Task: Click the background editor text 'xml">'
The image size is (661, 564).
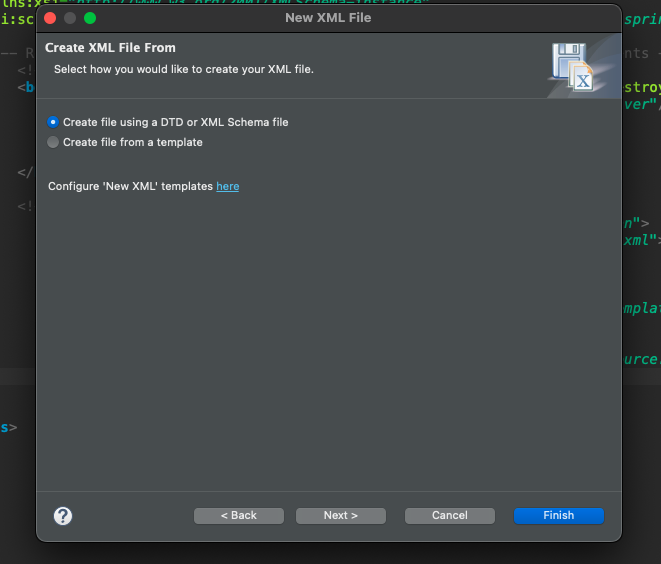Action: point(642,240)
